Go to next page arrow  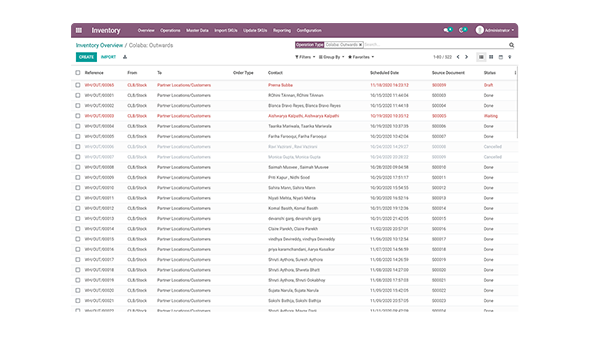pos(467,57)
